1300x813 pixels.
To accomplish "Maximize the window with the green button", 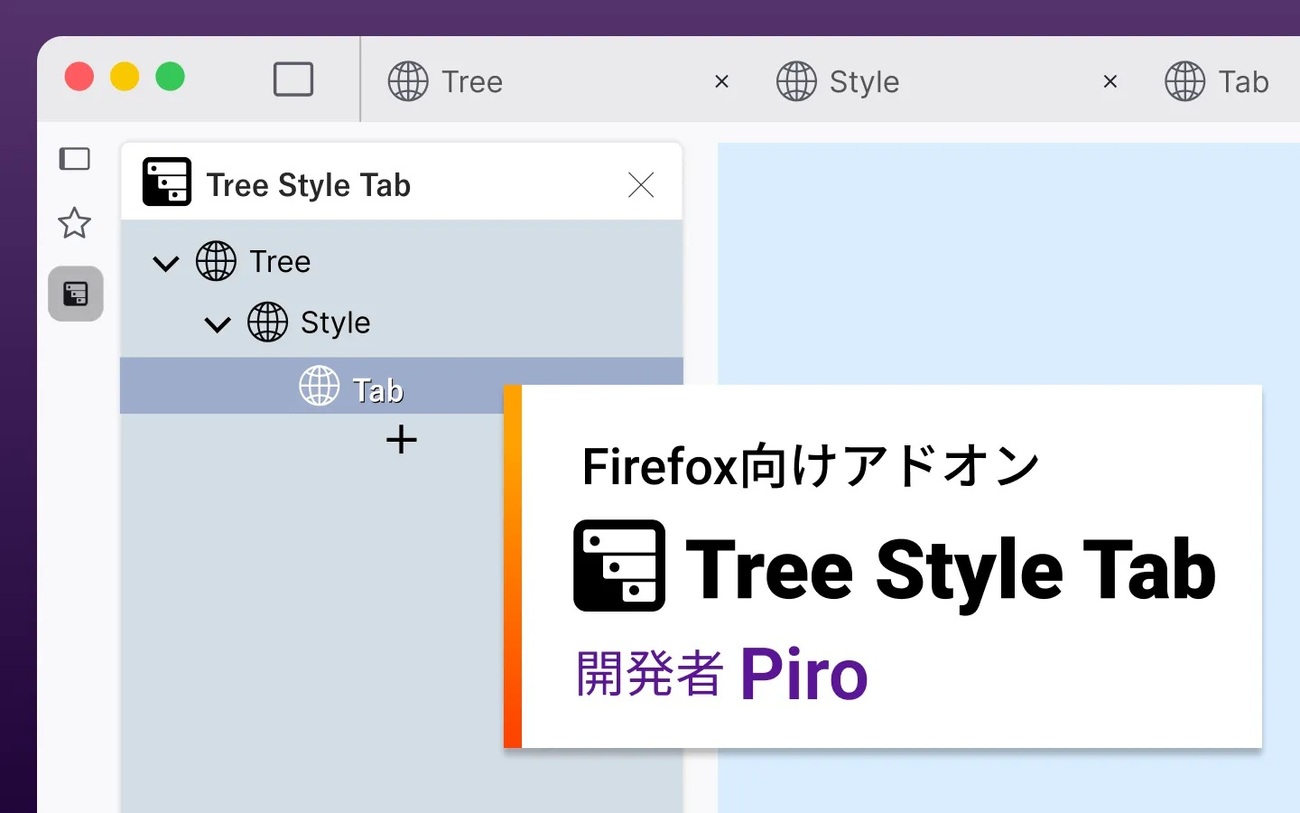I will pyautogui.click(x=170, y=77).
